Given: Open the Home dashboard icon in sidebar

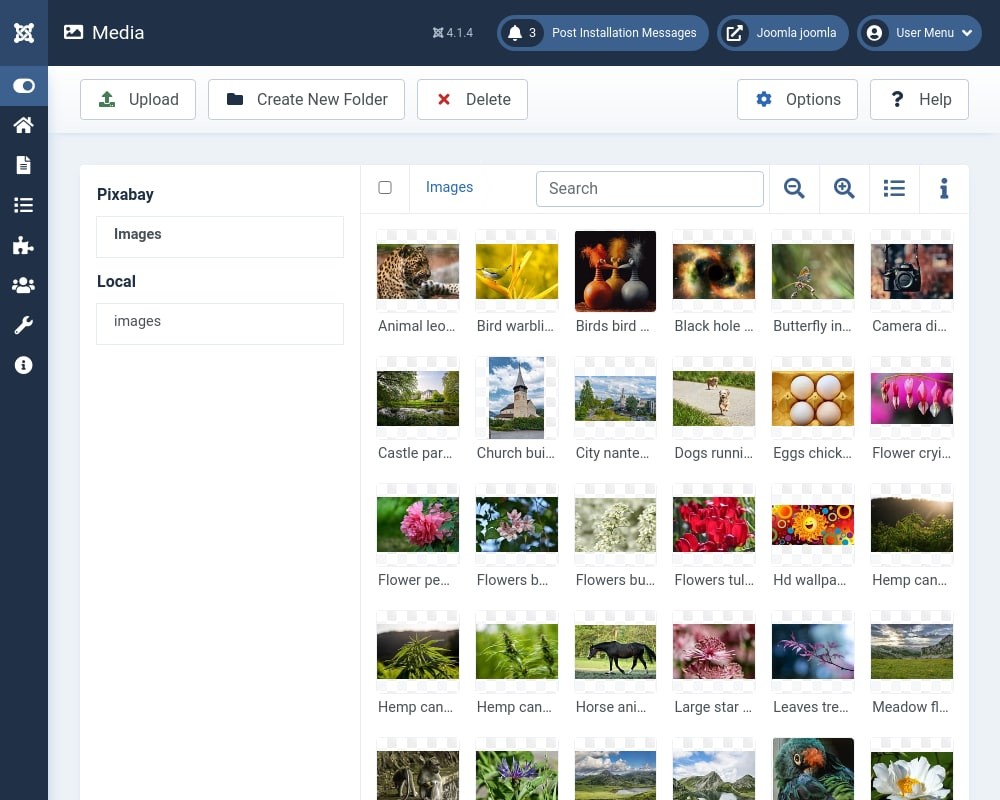Looking at the screenshot, I should point(24,125).
